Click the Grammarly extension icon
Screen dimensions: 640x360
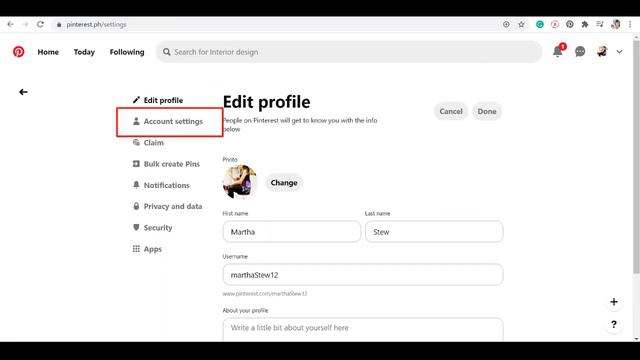click(x=540, y=24)
